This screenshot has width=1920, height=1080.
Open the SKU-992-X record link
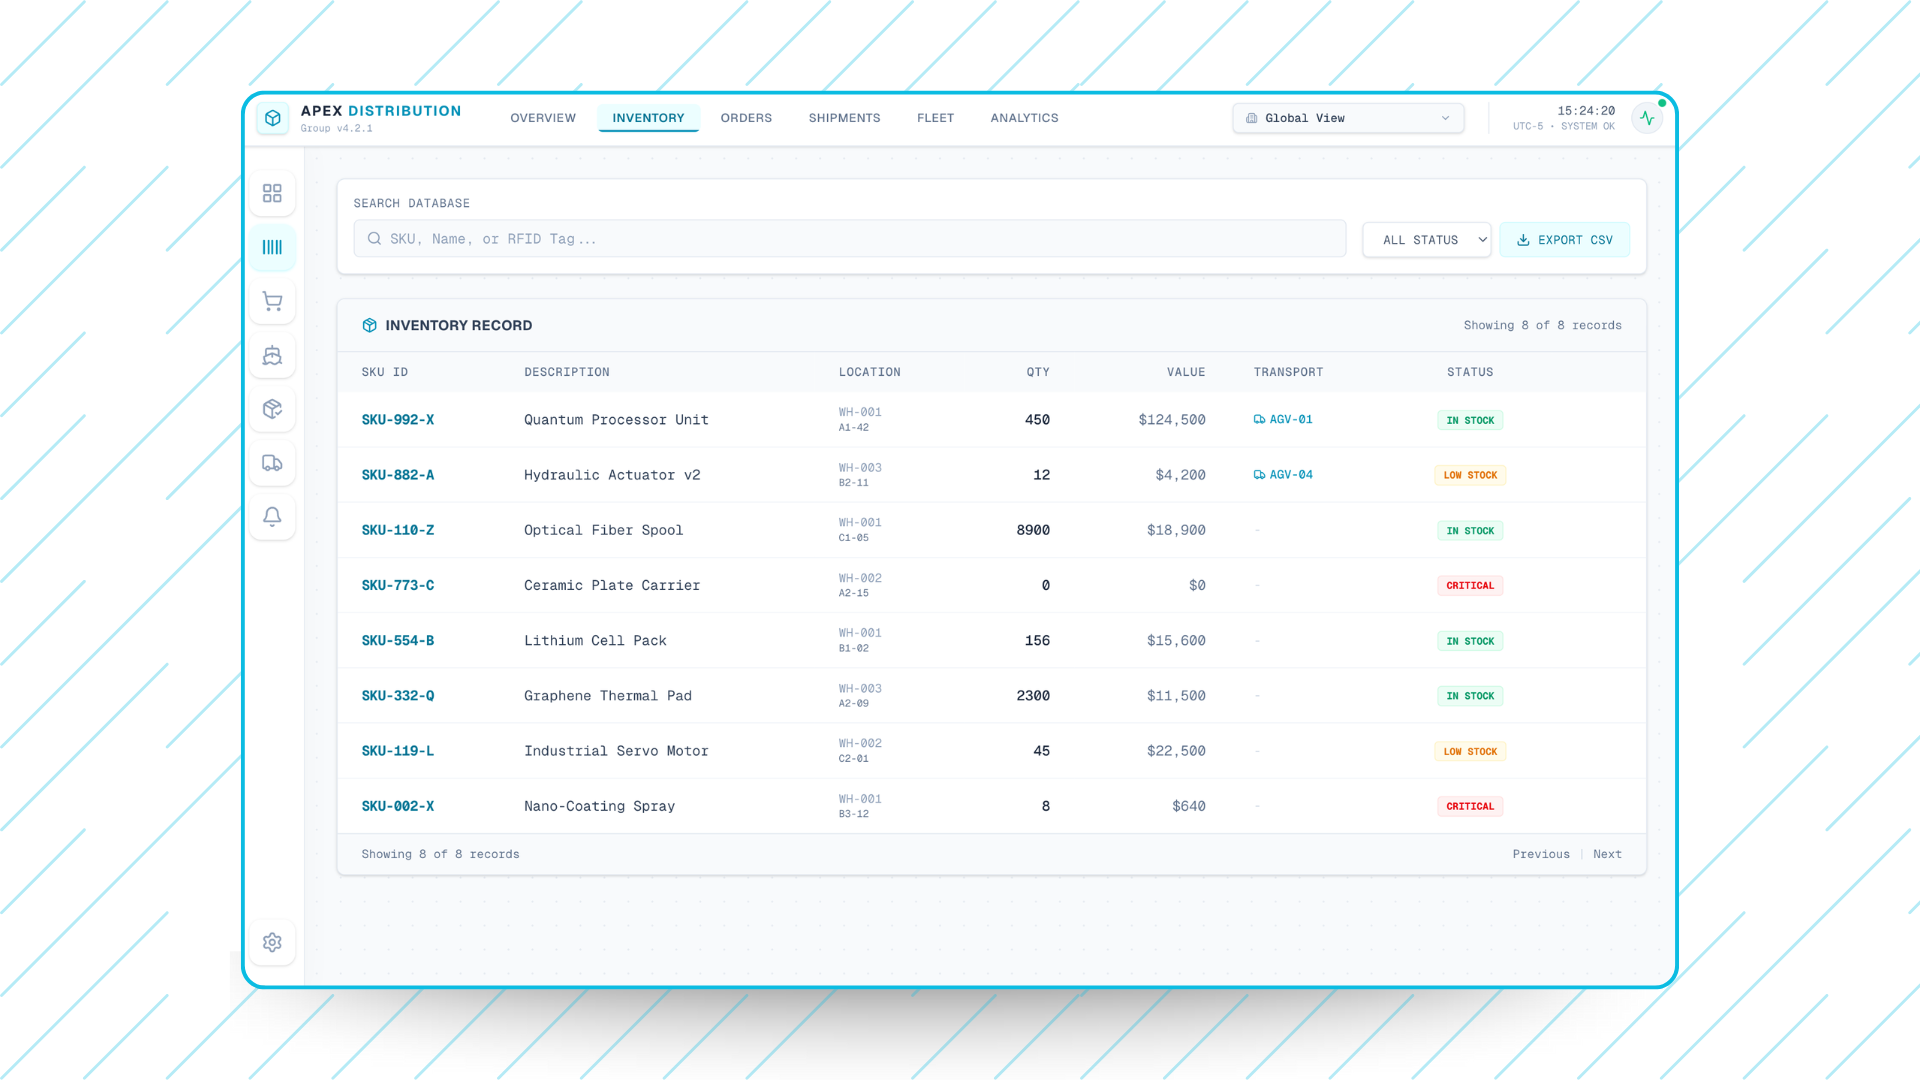point(398,420)
